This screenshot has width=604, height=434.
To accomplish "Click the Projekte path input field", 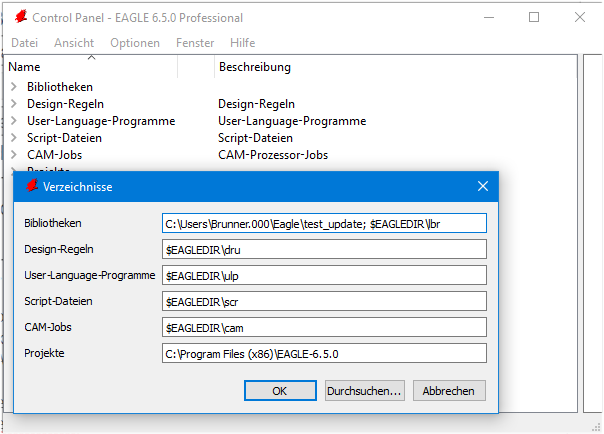I will pos(324,353).
